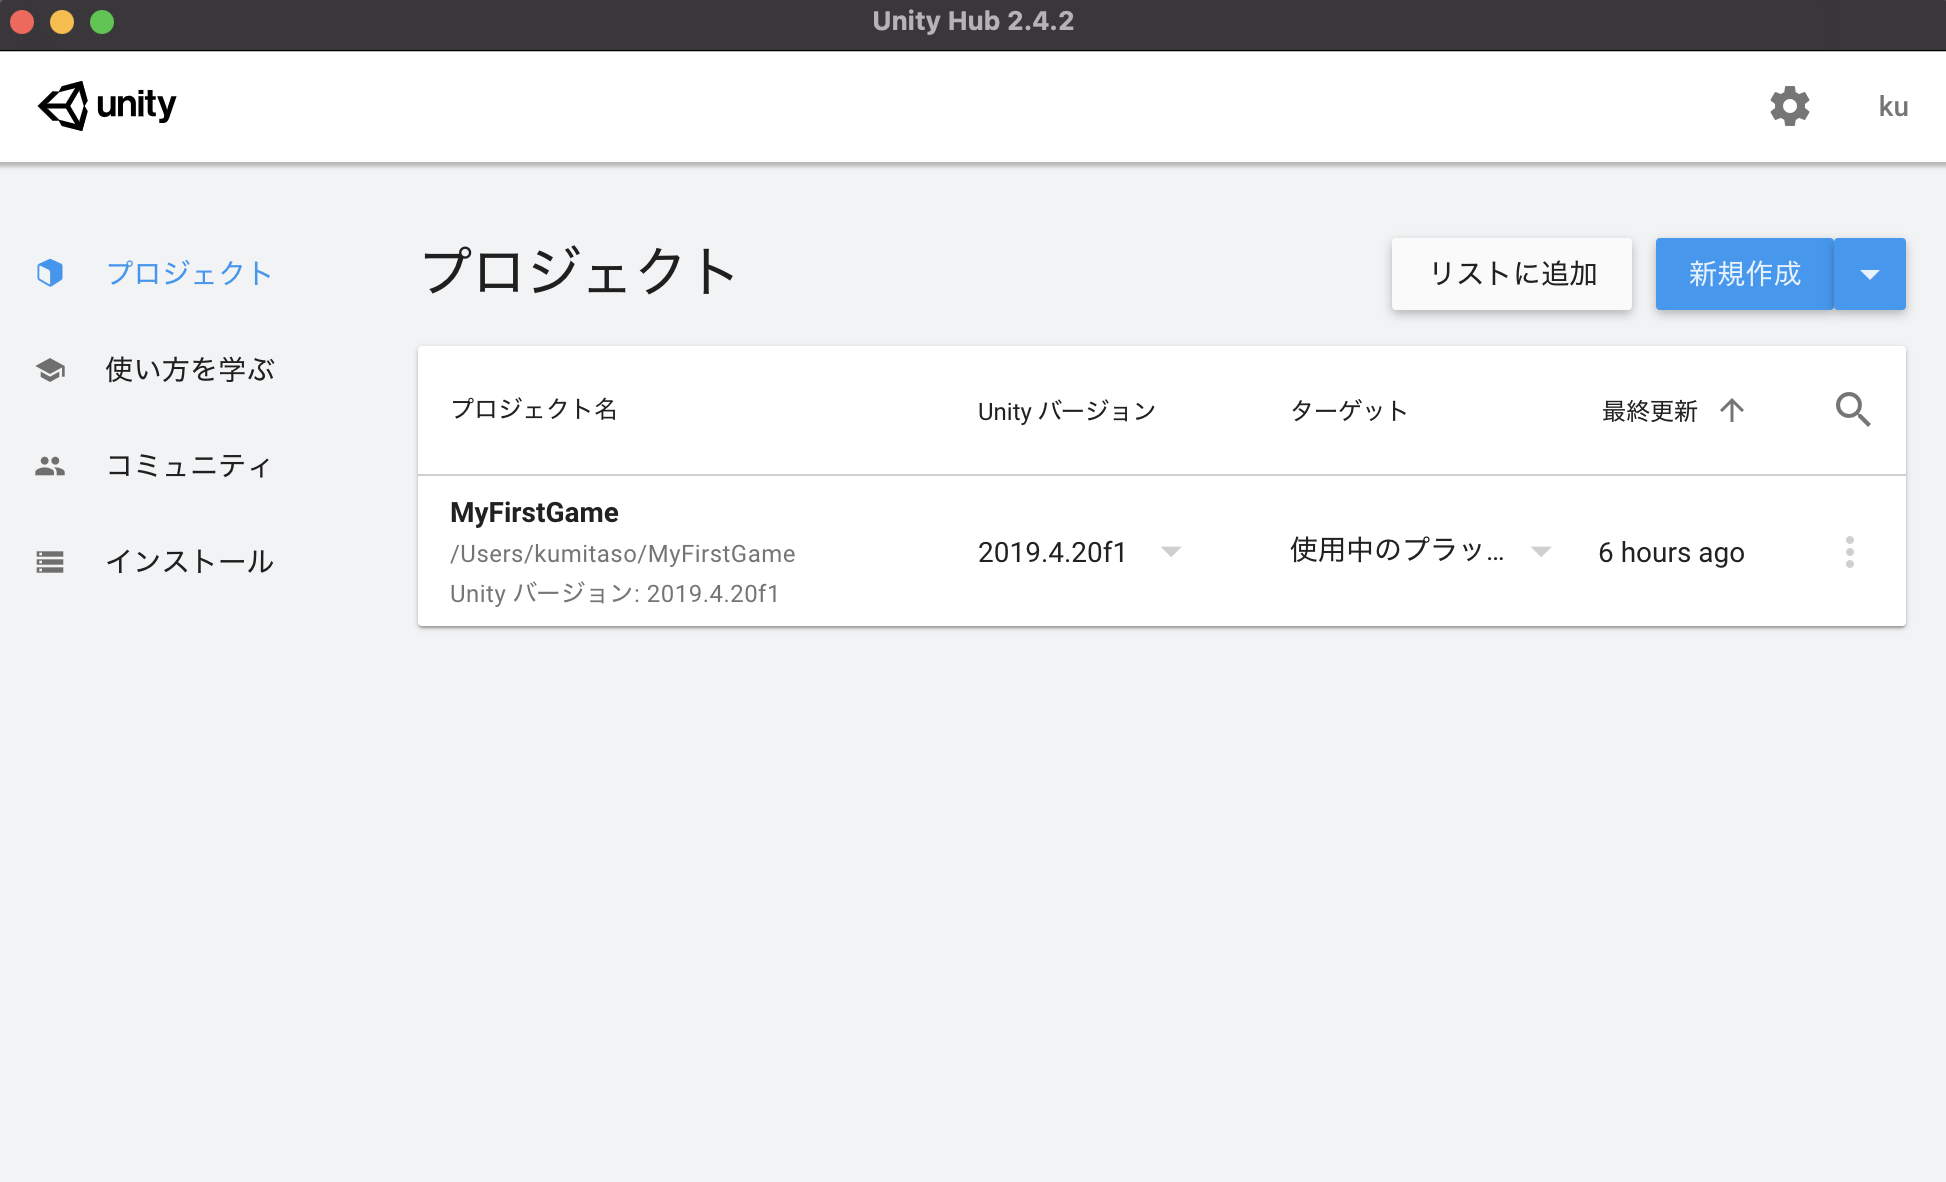Click the 6 hours ago timestamp

pos(1671,552)
